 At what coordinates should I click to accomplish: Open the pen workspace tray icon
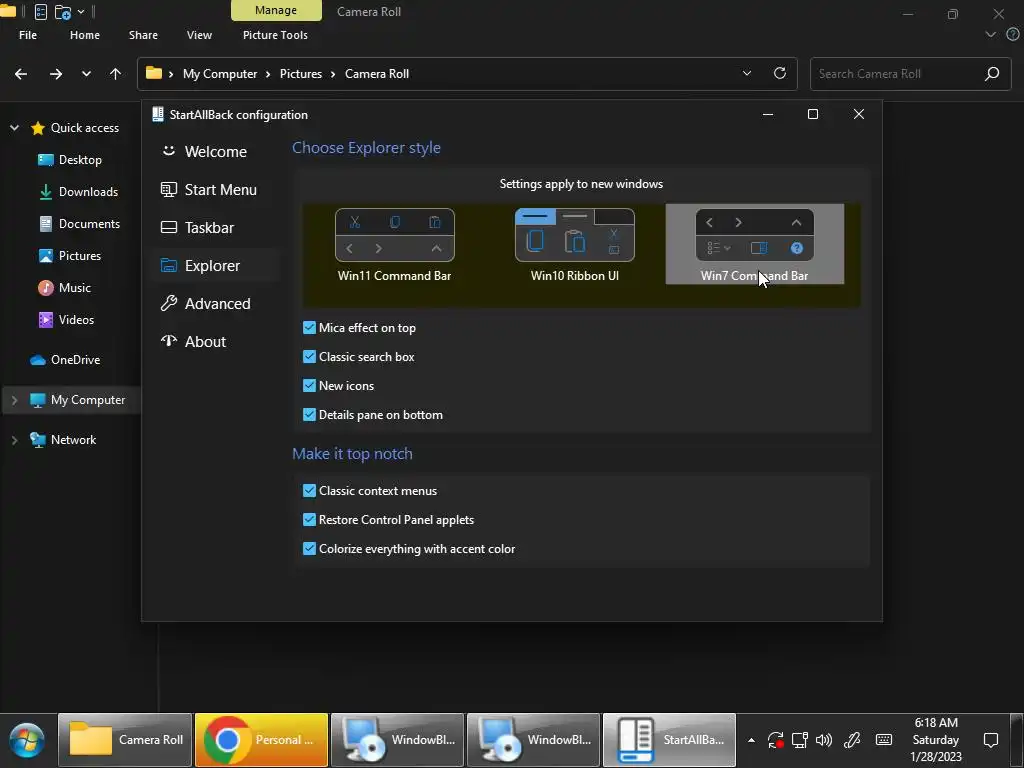click(852, 740)
